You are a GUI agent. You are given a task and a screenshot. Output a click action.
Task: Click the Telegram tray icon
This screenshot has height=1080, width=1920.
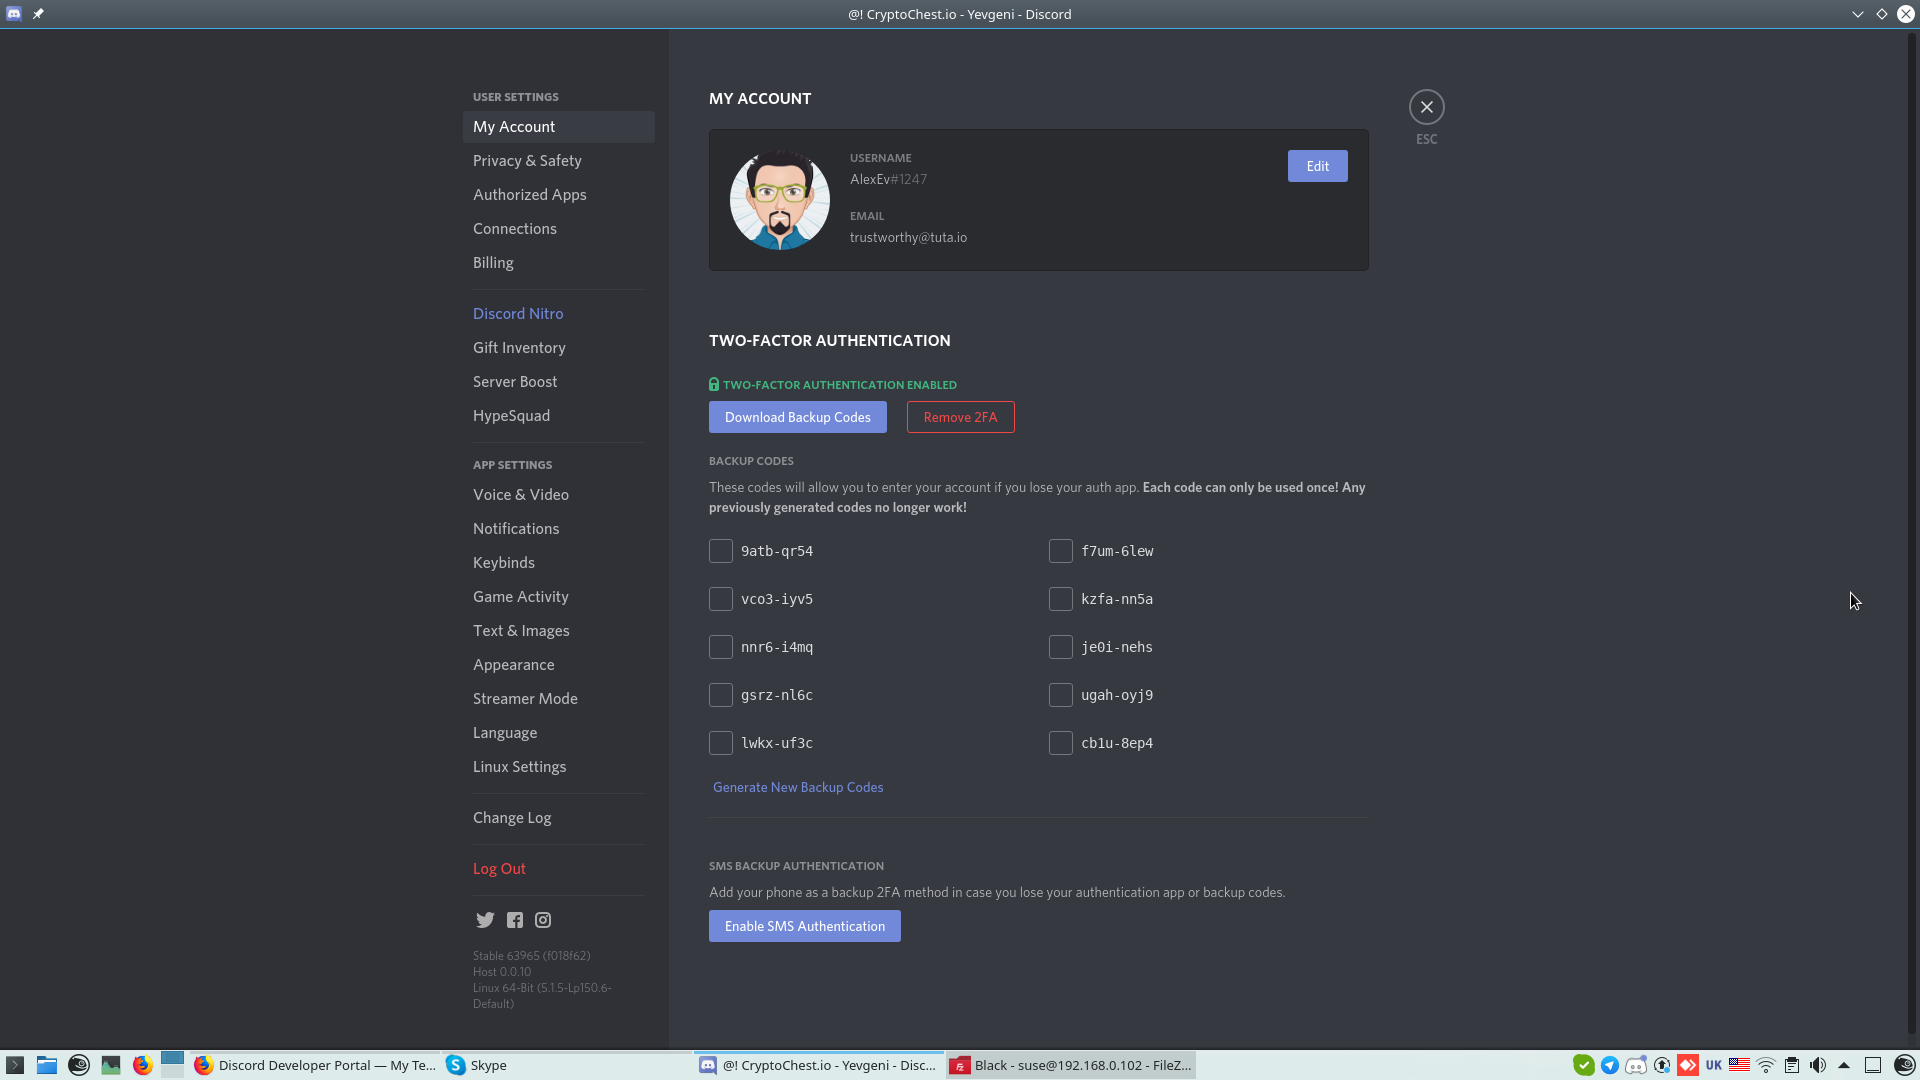coord(1610,1065)
